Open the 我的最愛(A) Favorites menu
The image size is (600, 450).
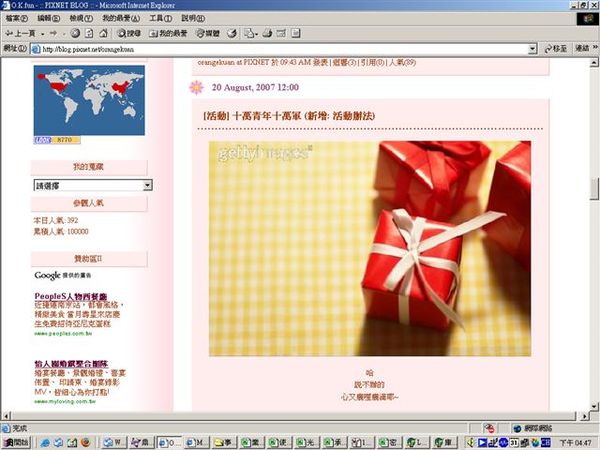pos(121,18)
